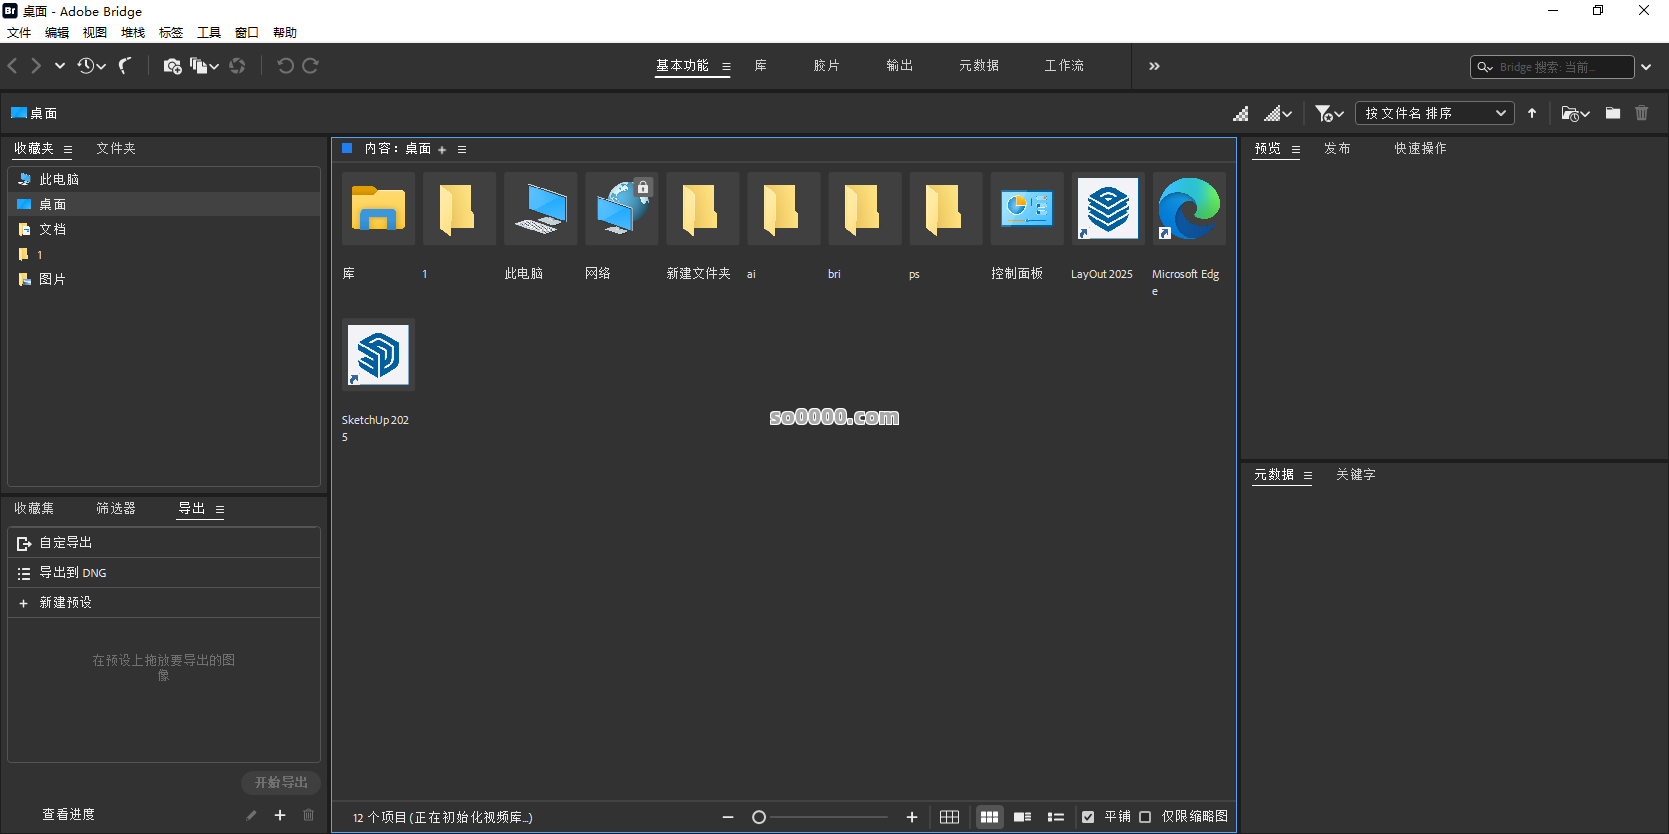Select thumbnails view mode button

[989, 817]
